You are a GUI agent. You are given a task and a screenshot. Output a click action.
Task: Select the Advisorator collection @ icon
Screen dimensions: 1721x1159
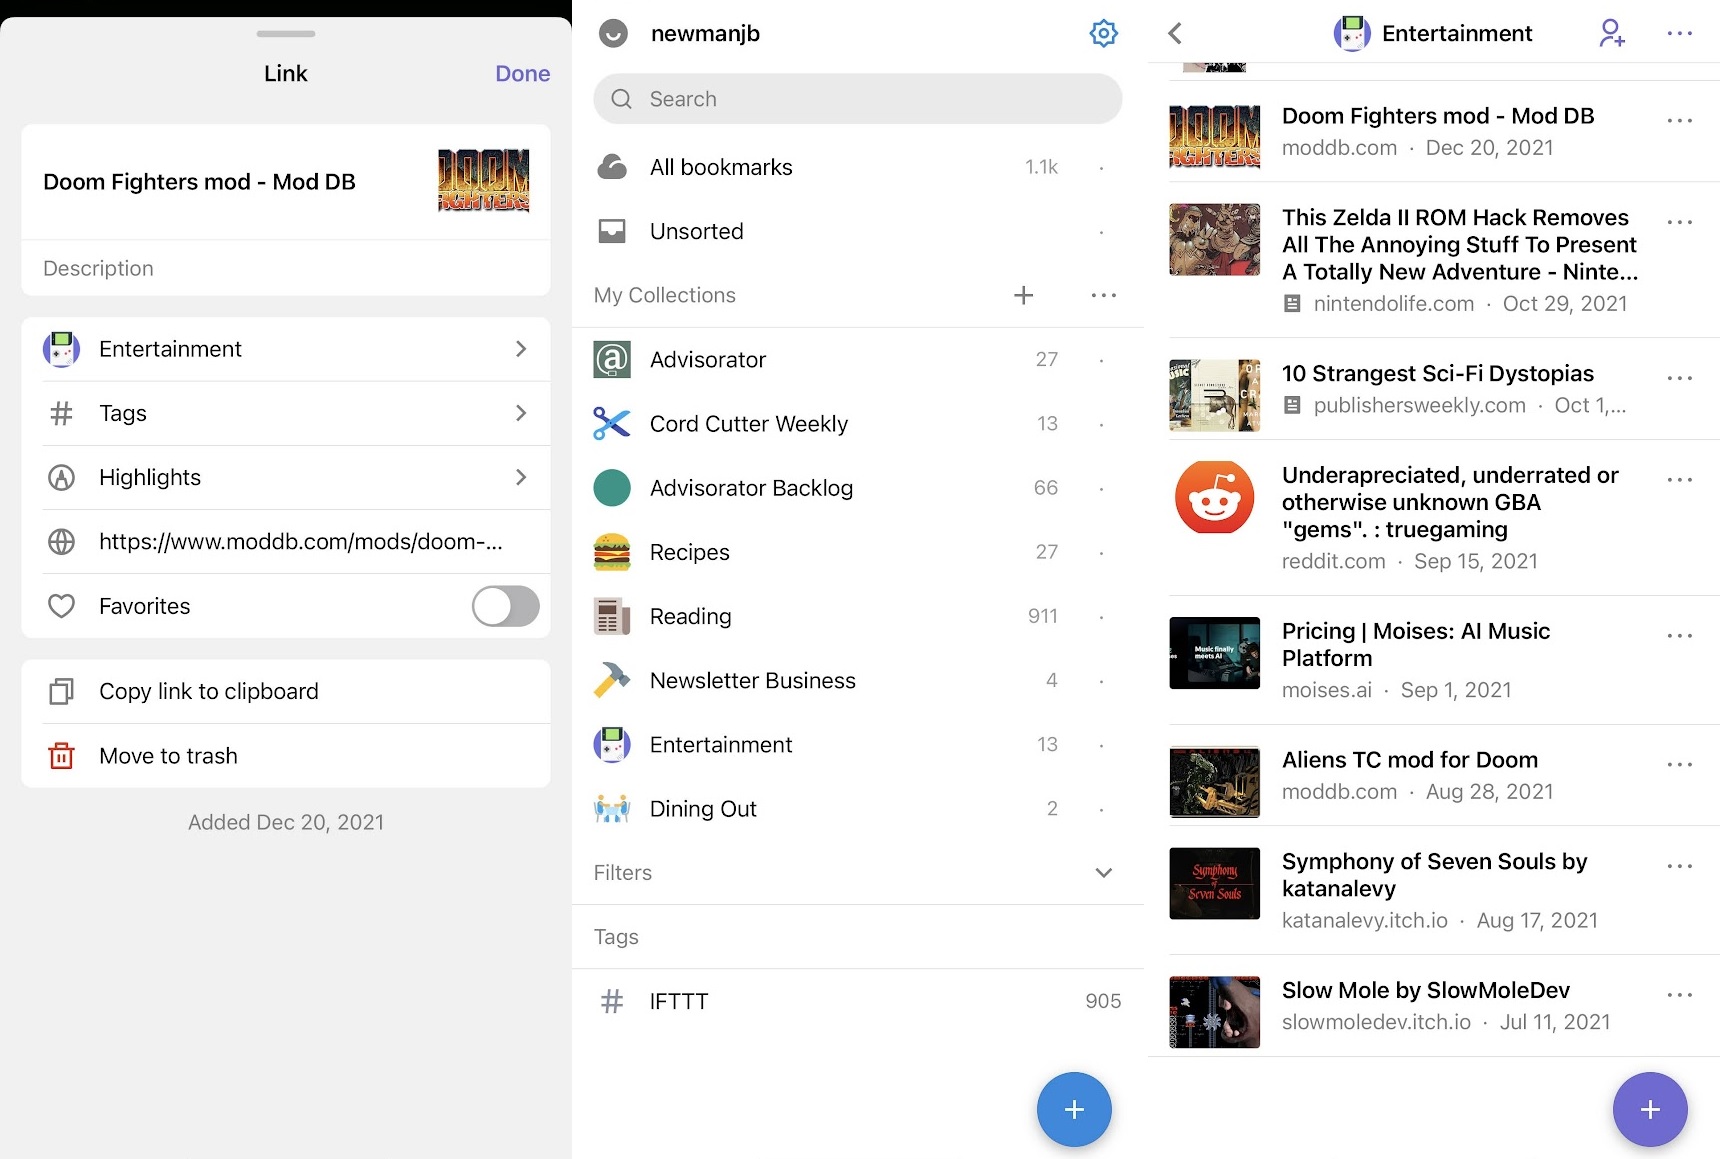point(612,359)
